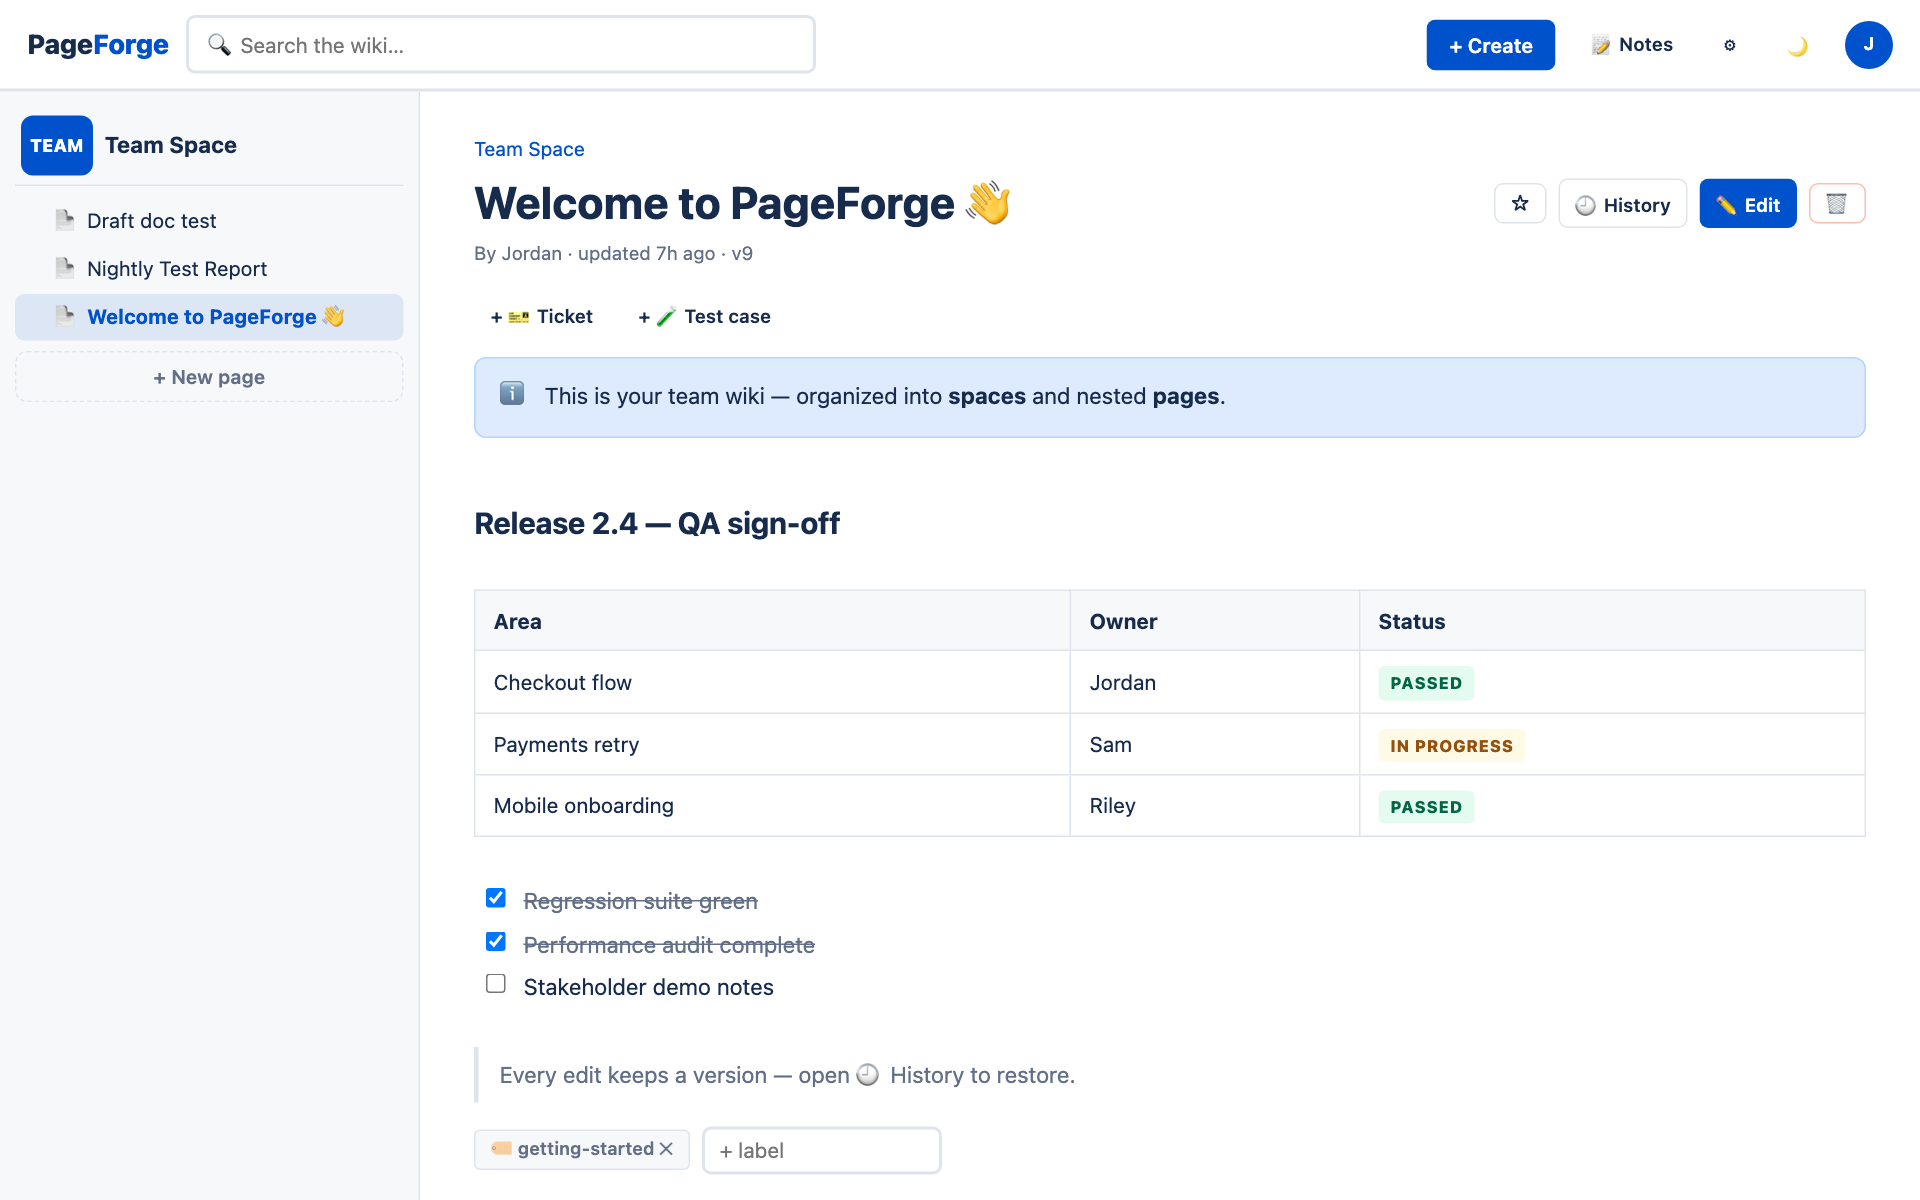Toggle dark mode moon icon

(1797, 45)
